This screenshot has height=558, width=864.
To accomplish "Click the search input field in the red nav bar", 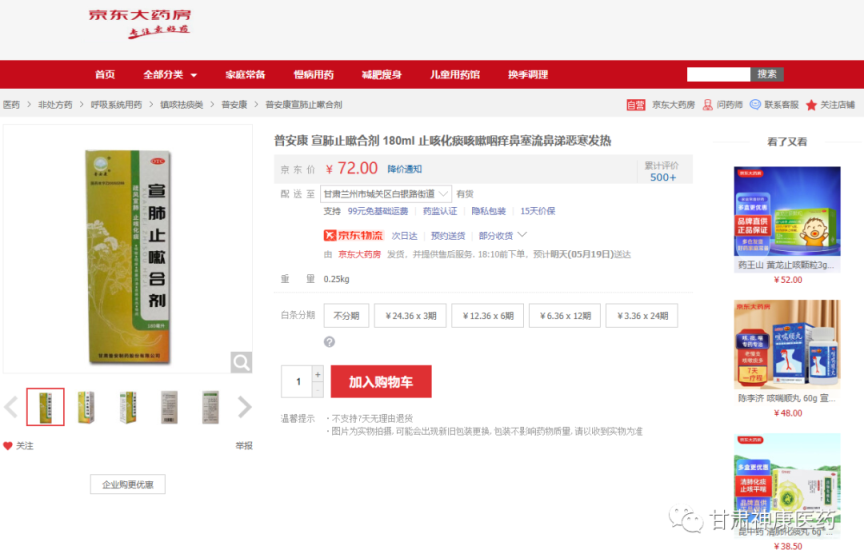I will pos(719,74).
